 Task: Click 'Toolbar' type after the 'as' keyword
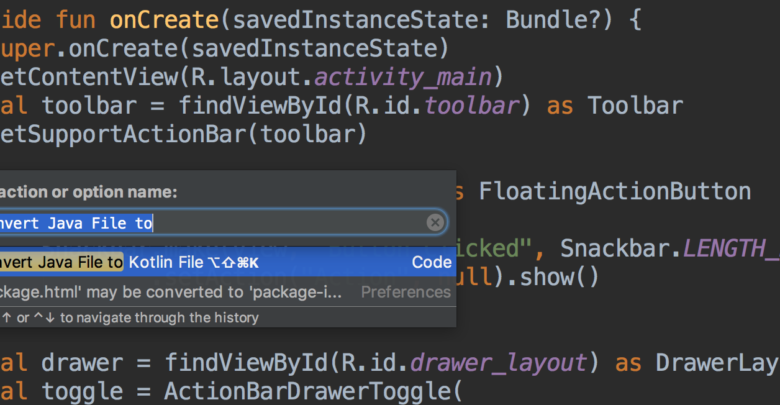[x=635, y=106]
